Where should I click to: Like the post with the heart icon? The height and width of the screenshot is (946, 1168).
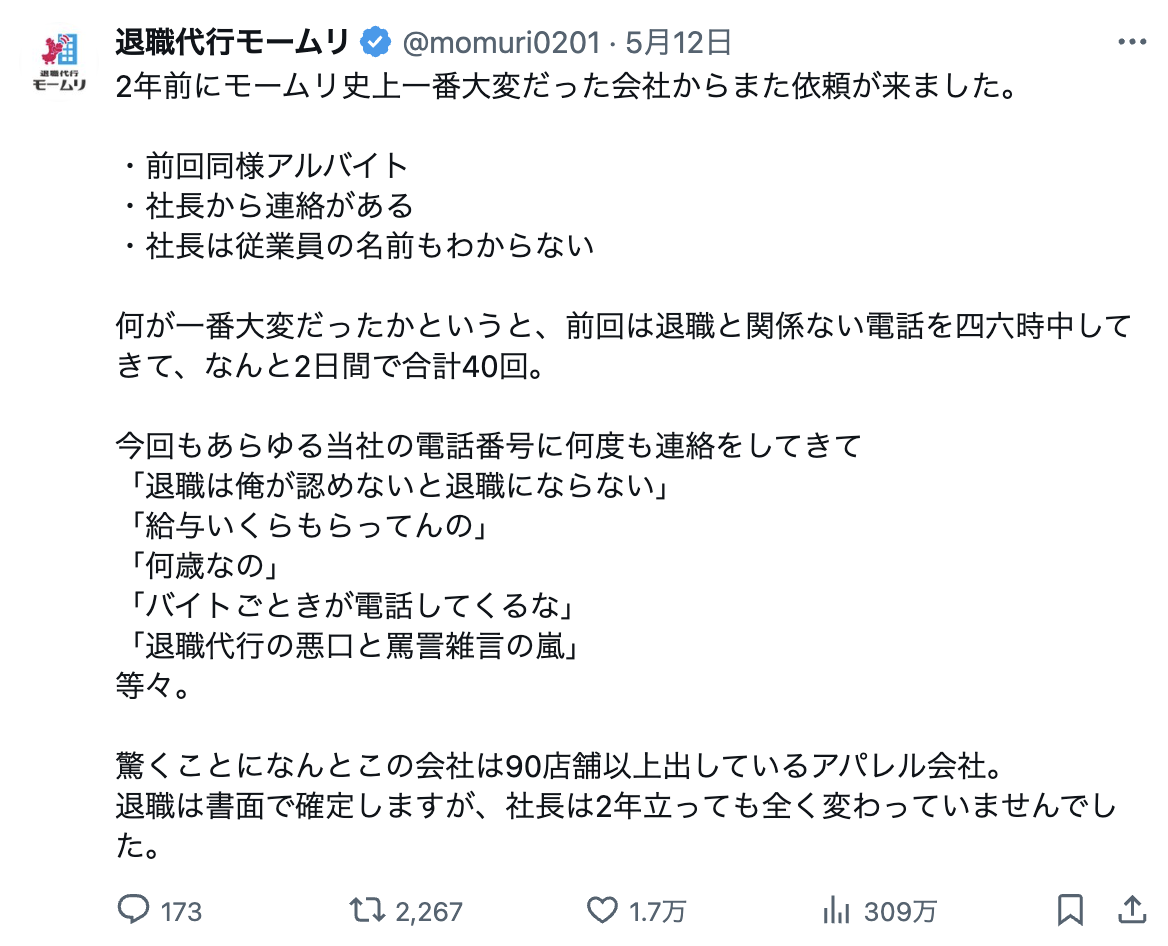601,910
